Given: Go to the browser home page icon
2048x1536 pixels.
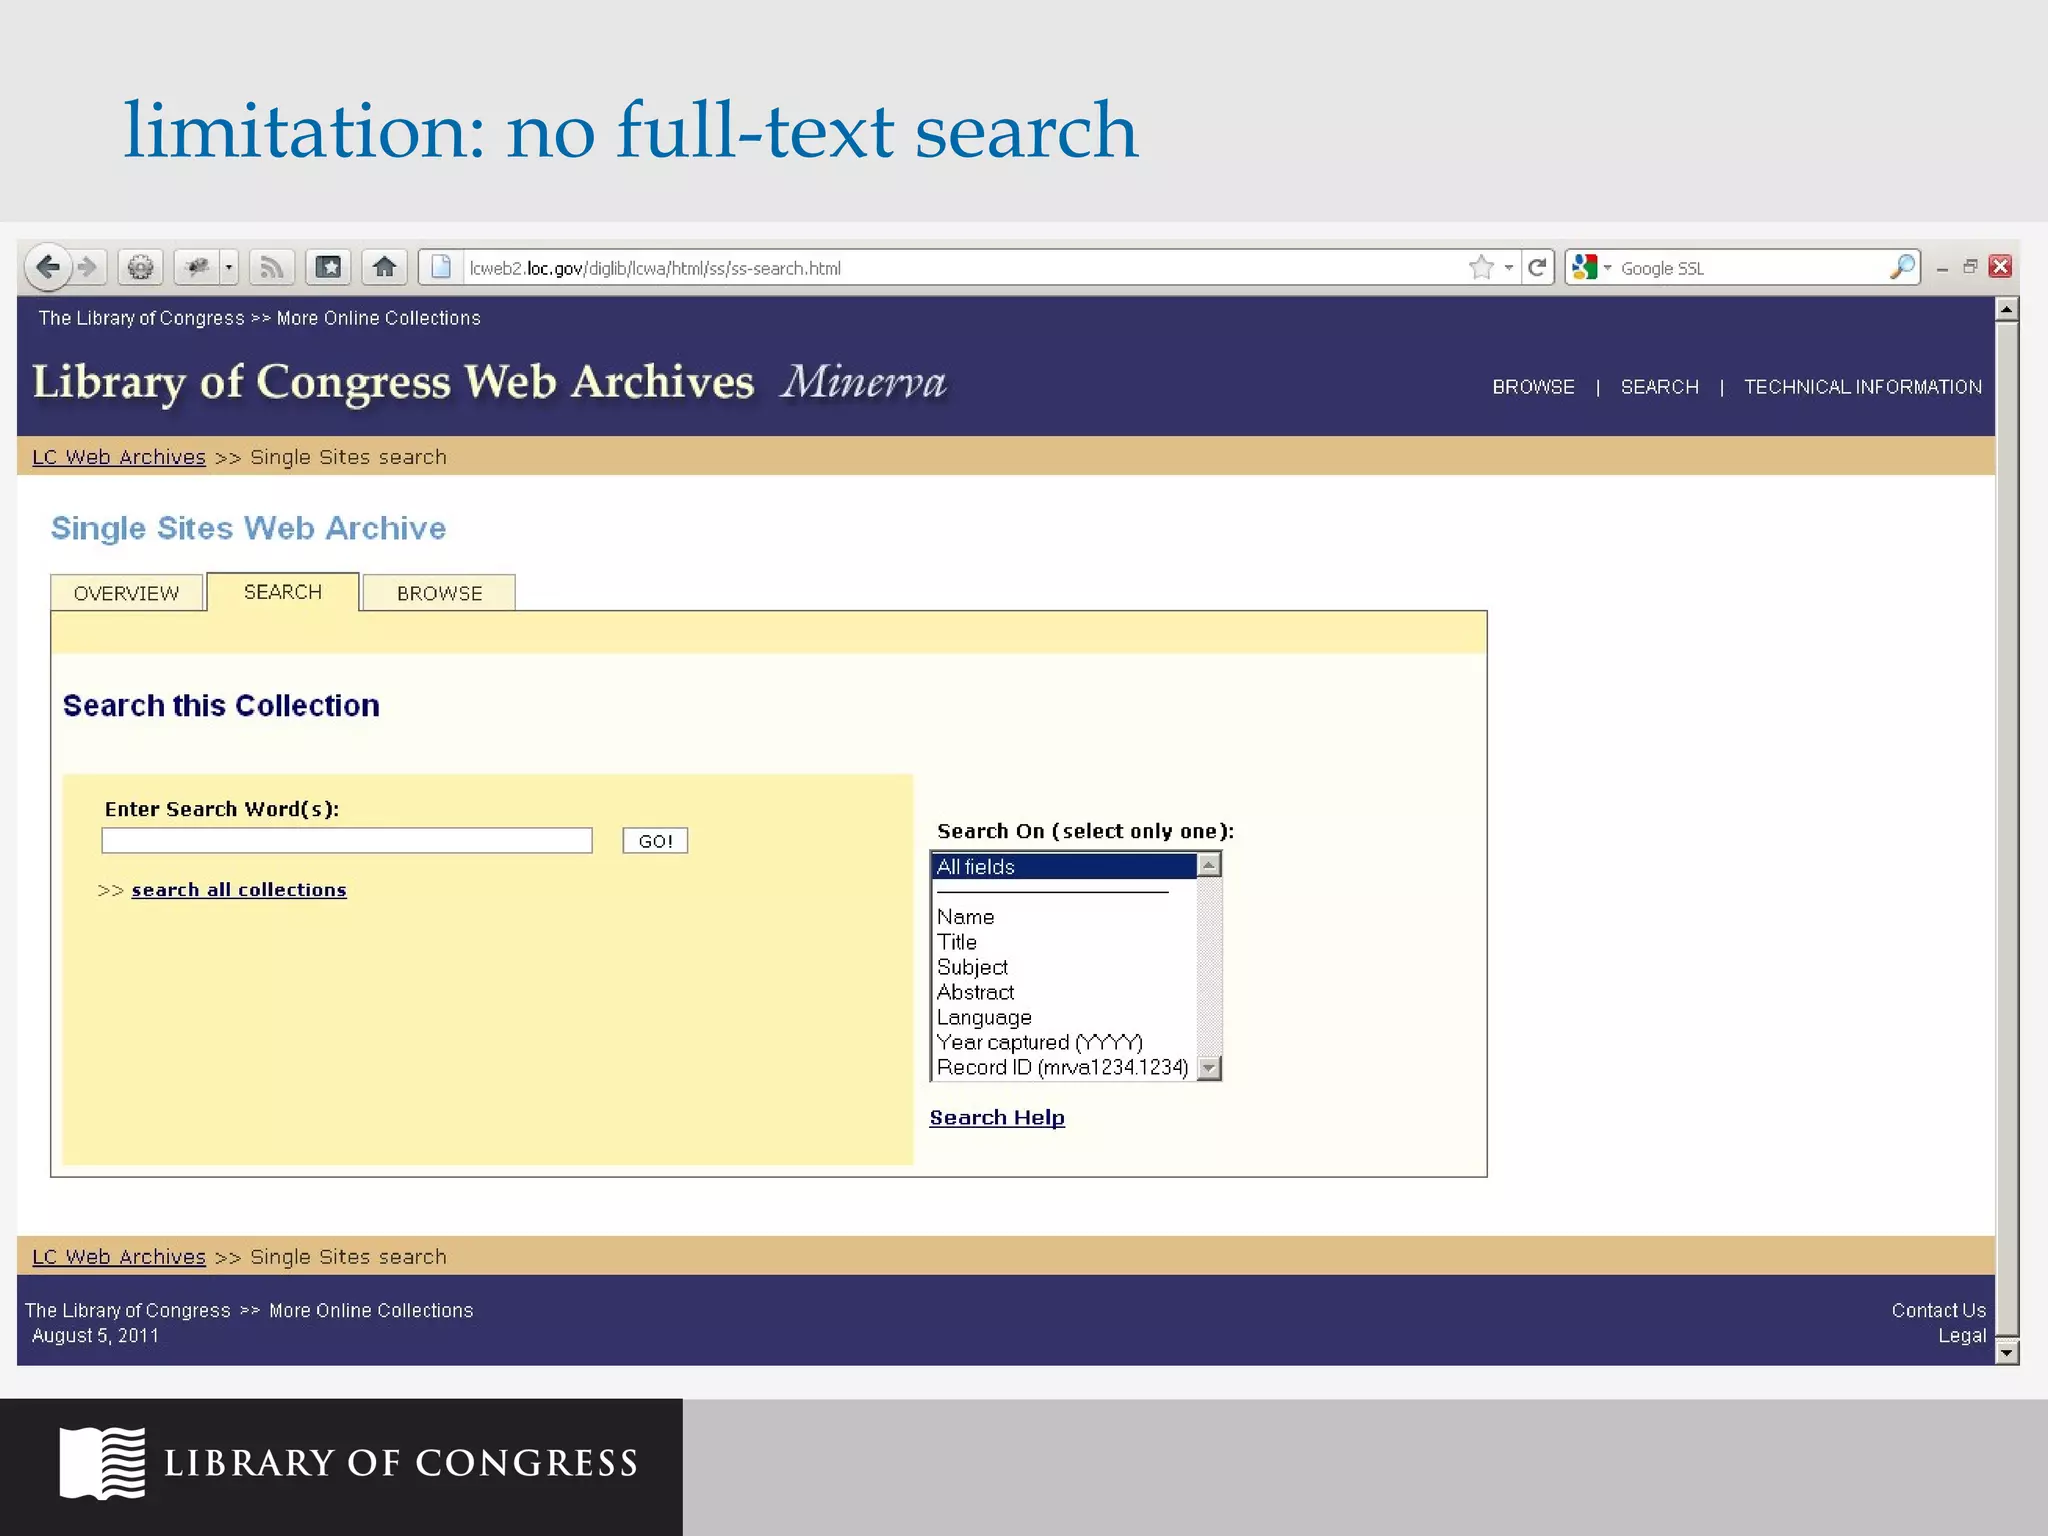Looking at the screenshot, I should pos(384,267).
